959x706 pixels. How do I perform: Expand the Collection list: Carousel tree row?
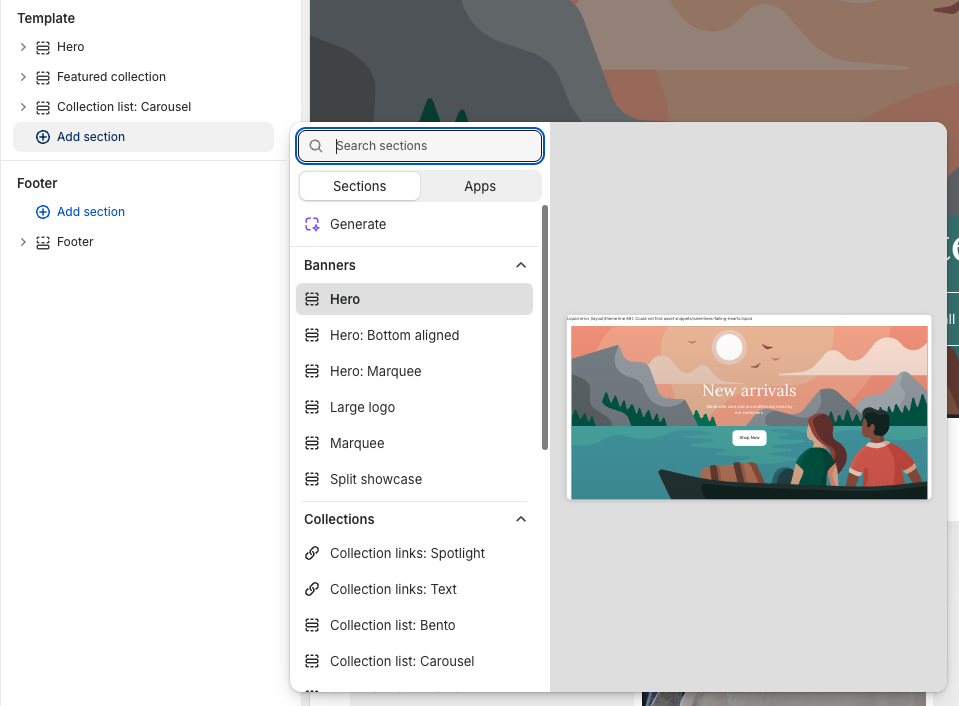[23, 107]
